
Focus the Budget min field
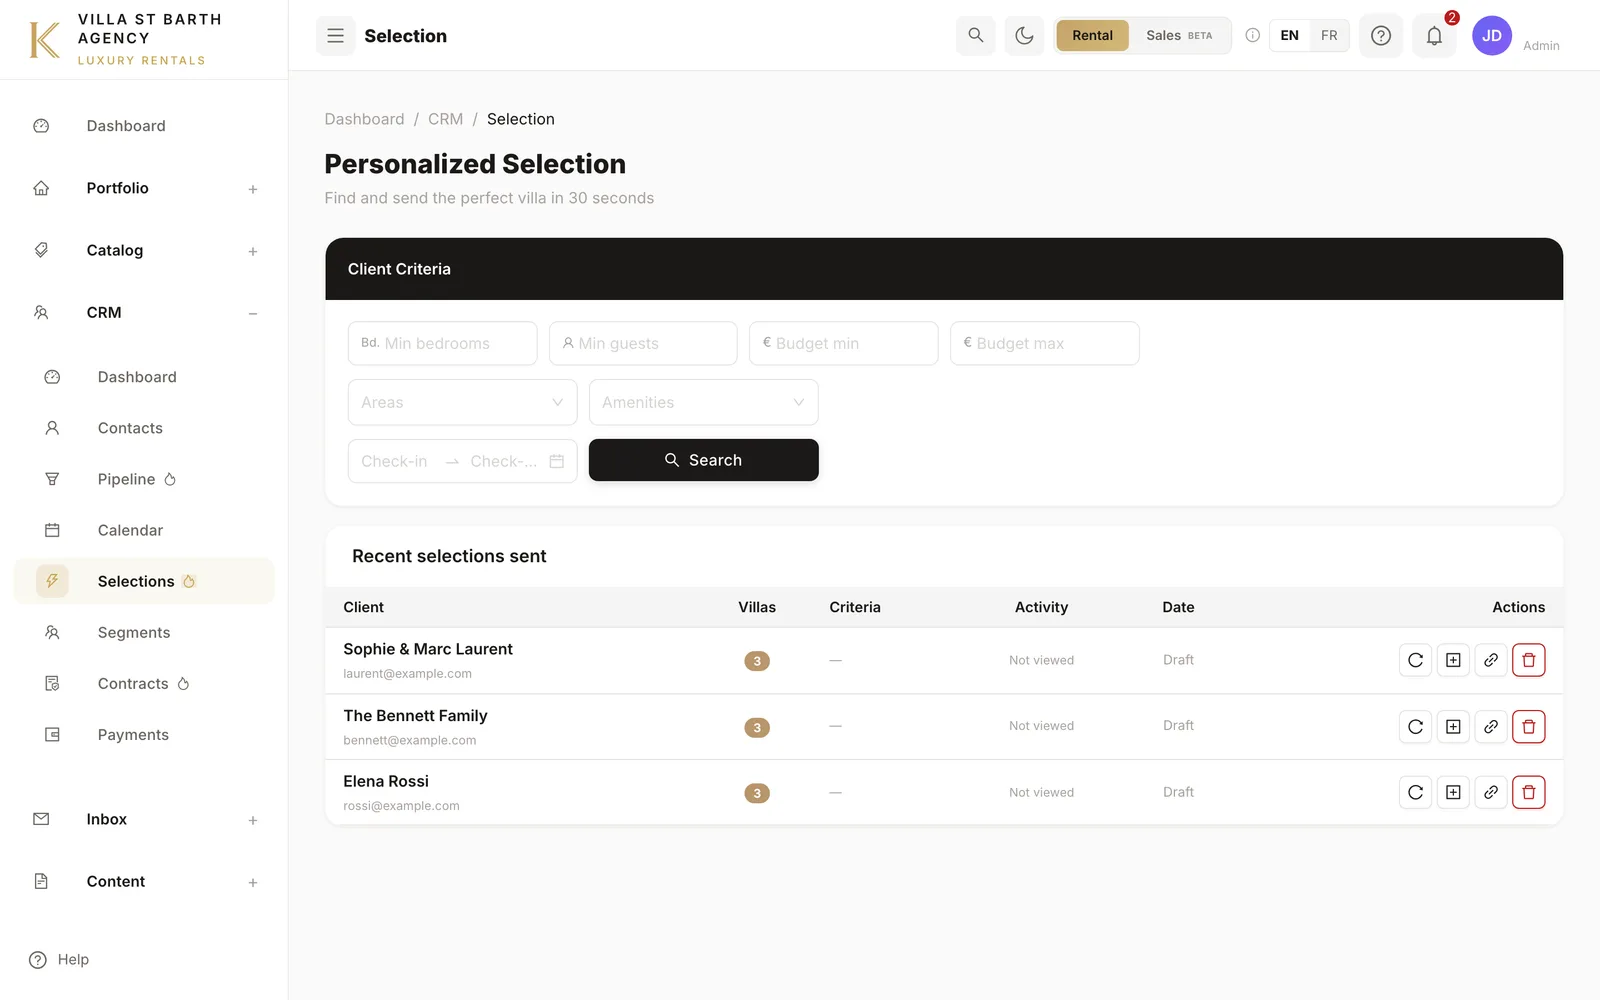tap(843, 343)
